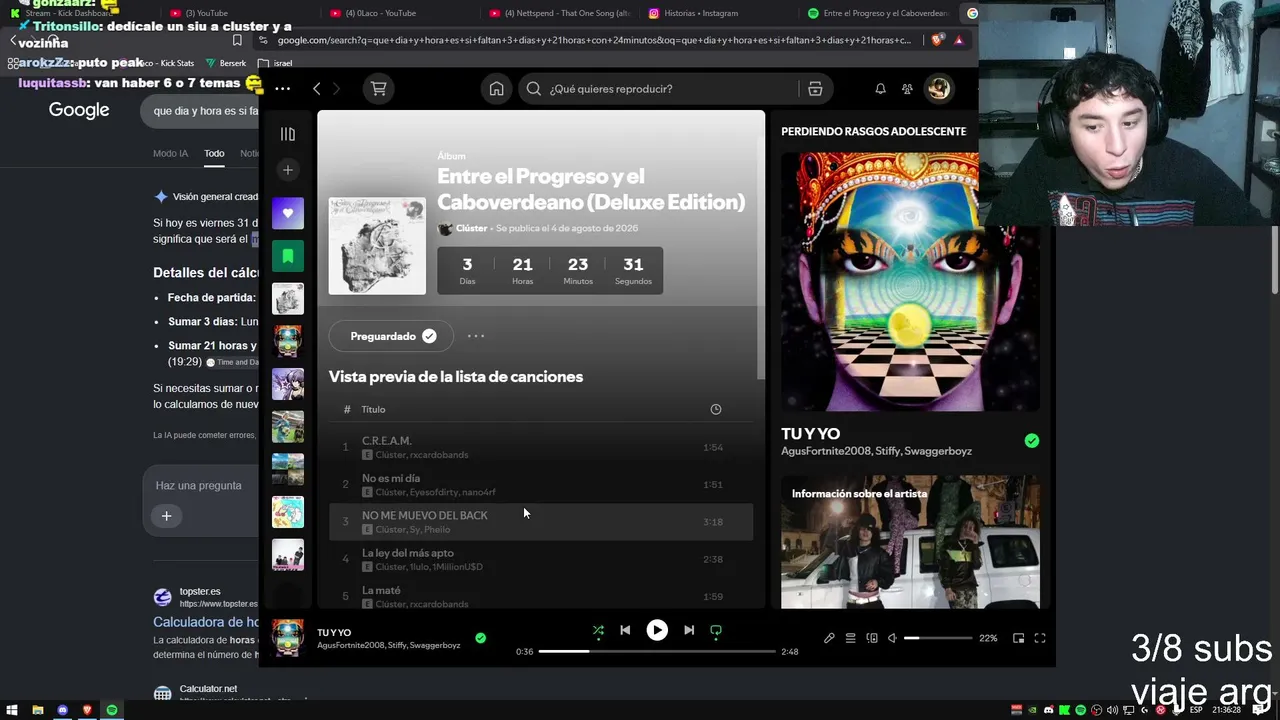1280x720 pixels.
Task: Click the saved checkmark beside TU Y YO title
Action: pyautogui.click(x=1031, y=441)
